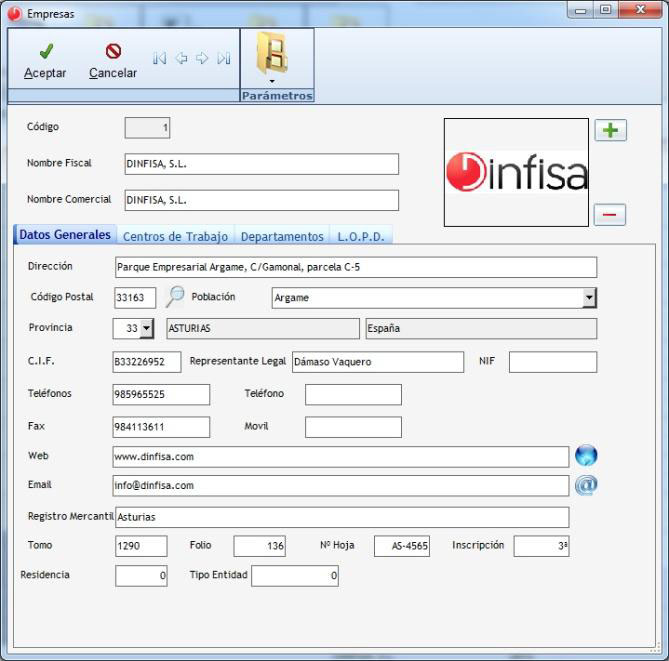Image resolution: width=669 pixels, height=661 pixels.
Task: Expand the Población dropdown arrow
Action: click(x=589, y=298)
